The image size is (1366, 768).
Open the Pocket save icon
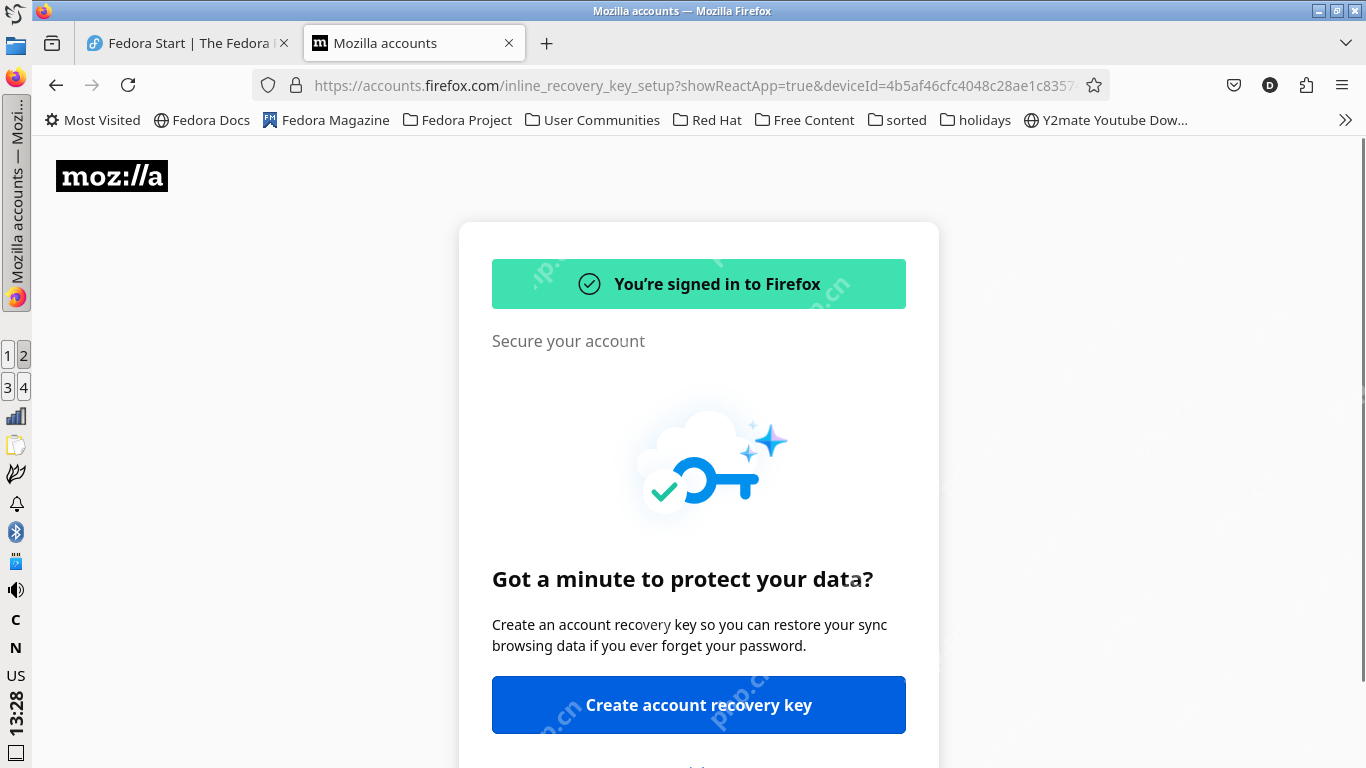[1234, 85]
